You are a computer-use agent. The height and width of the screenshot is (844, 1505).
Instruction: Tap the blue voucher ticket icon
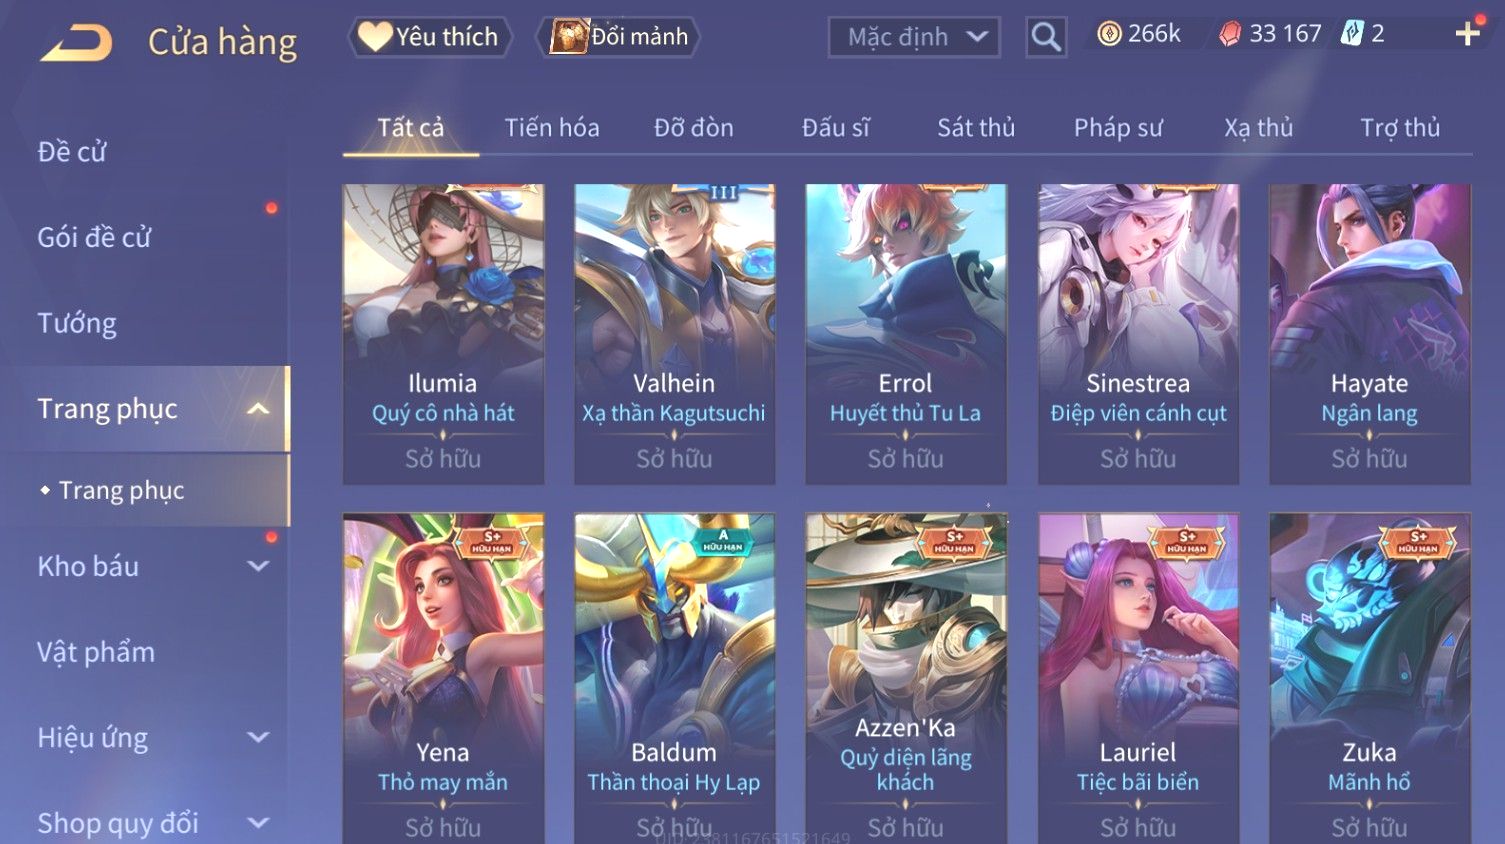click(1352, 34)
